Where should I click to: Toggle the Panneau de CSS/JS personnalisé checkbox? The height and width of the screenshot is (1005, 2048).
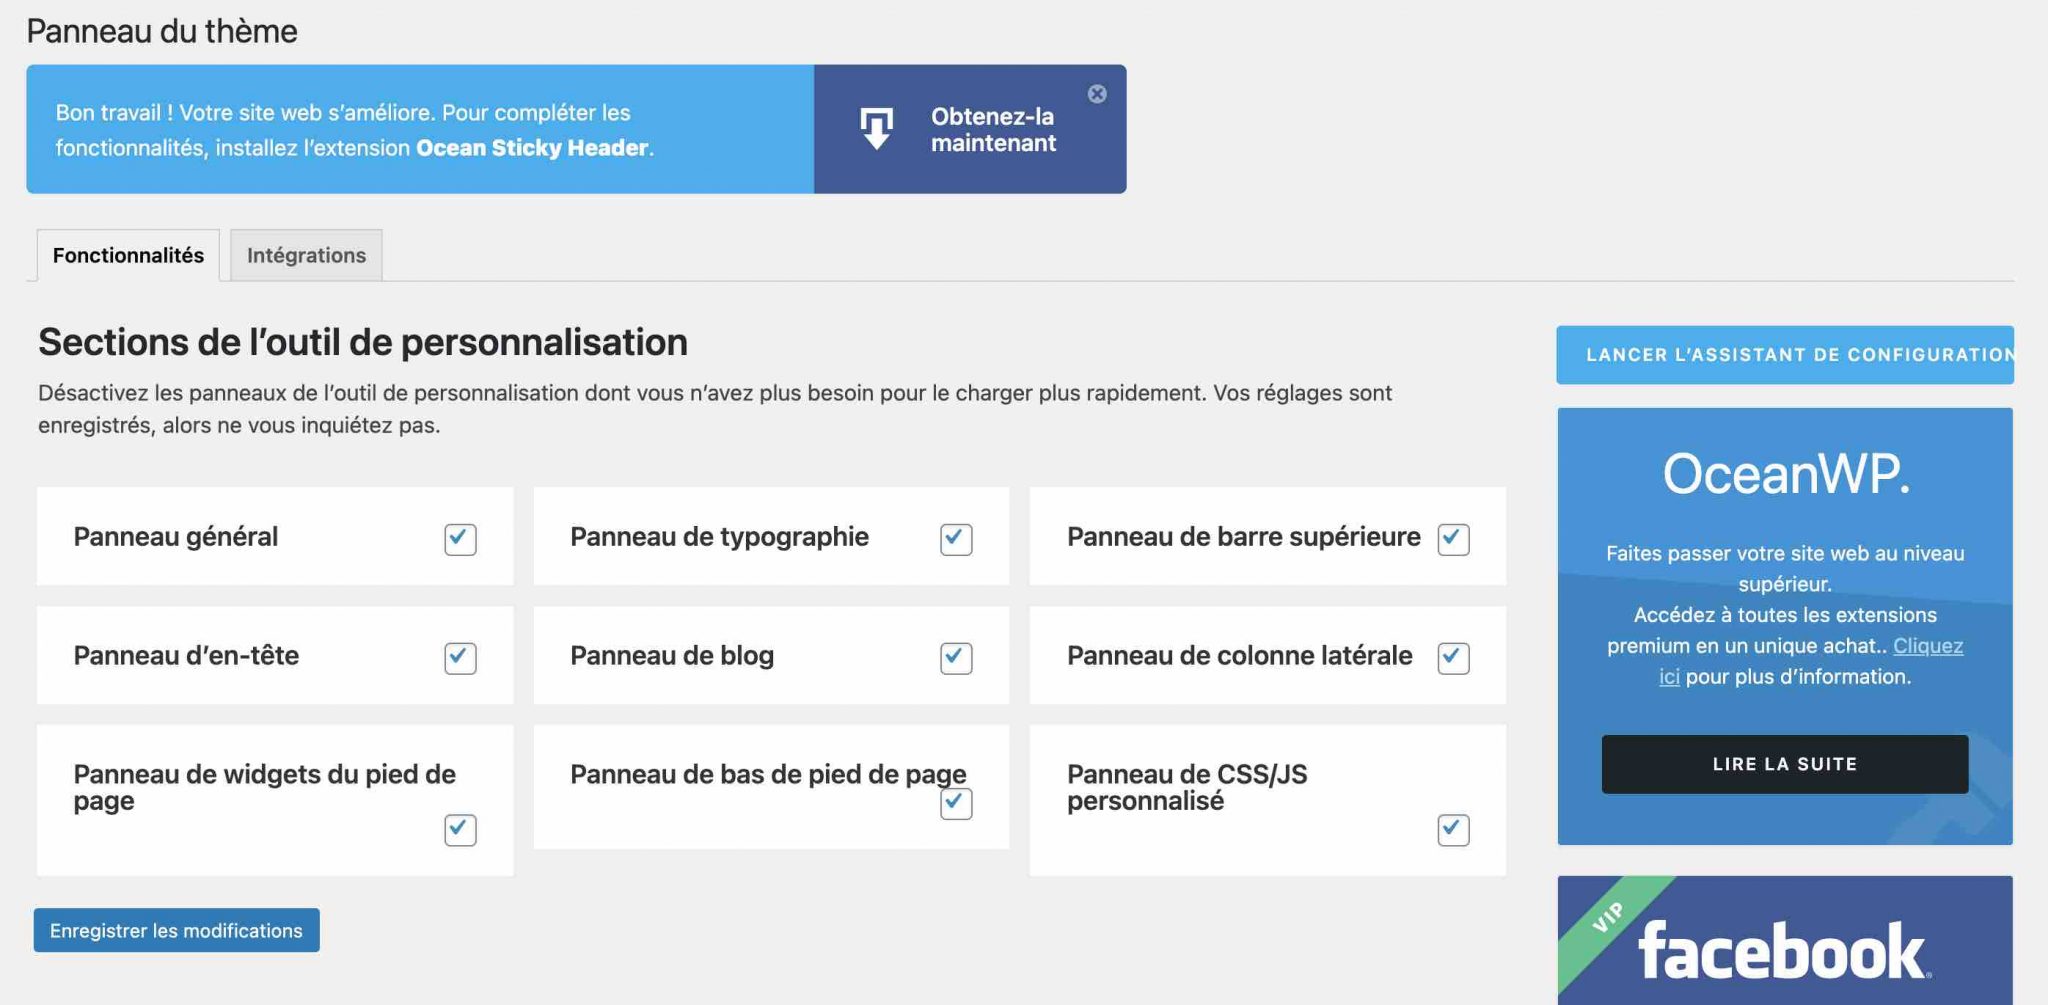pyautogui.click(x=1453, y=828)
